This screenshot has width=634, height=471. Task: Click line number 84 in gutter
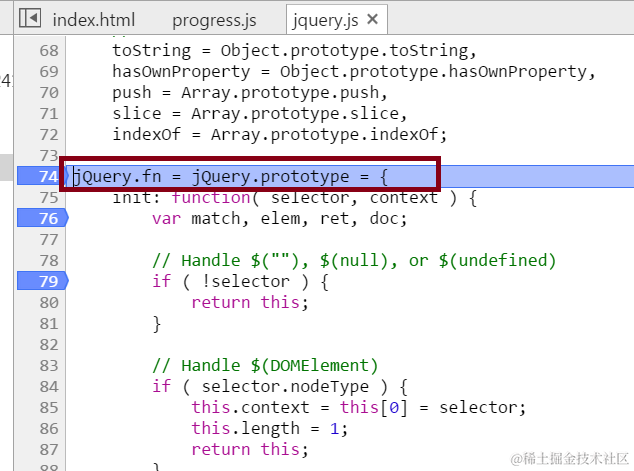pos(49,387)
